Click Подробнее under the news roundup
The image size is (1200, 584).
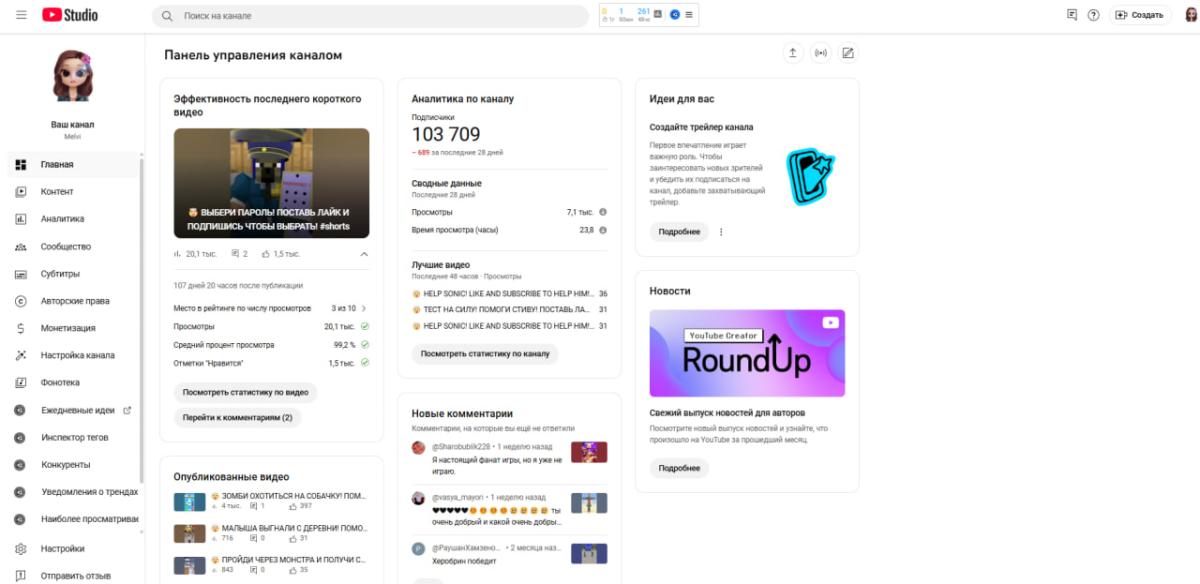tap(679, 468)
